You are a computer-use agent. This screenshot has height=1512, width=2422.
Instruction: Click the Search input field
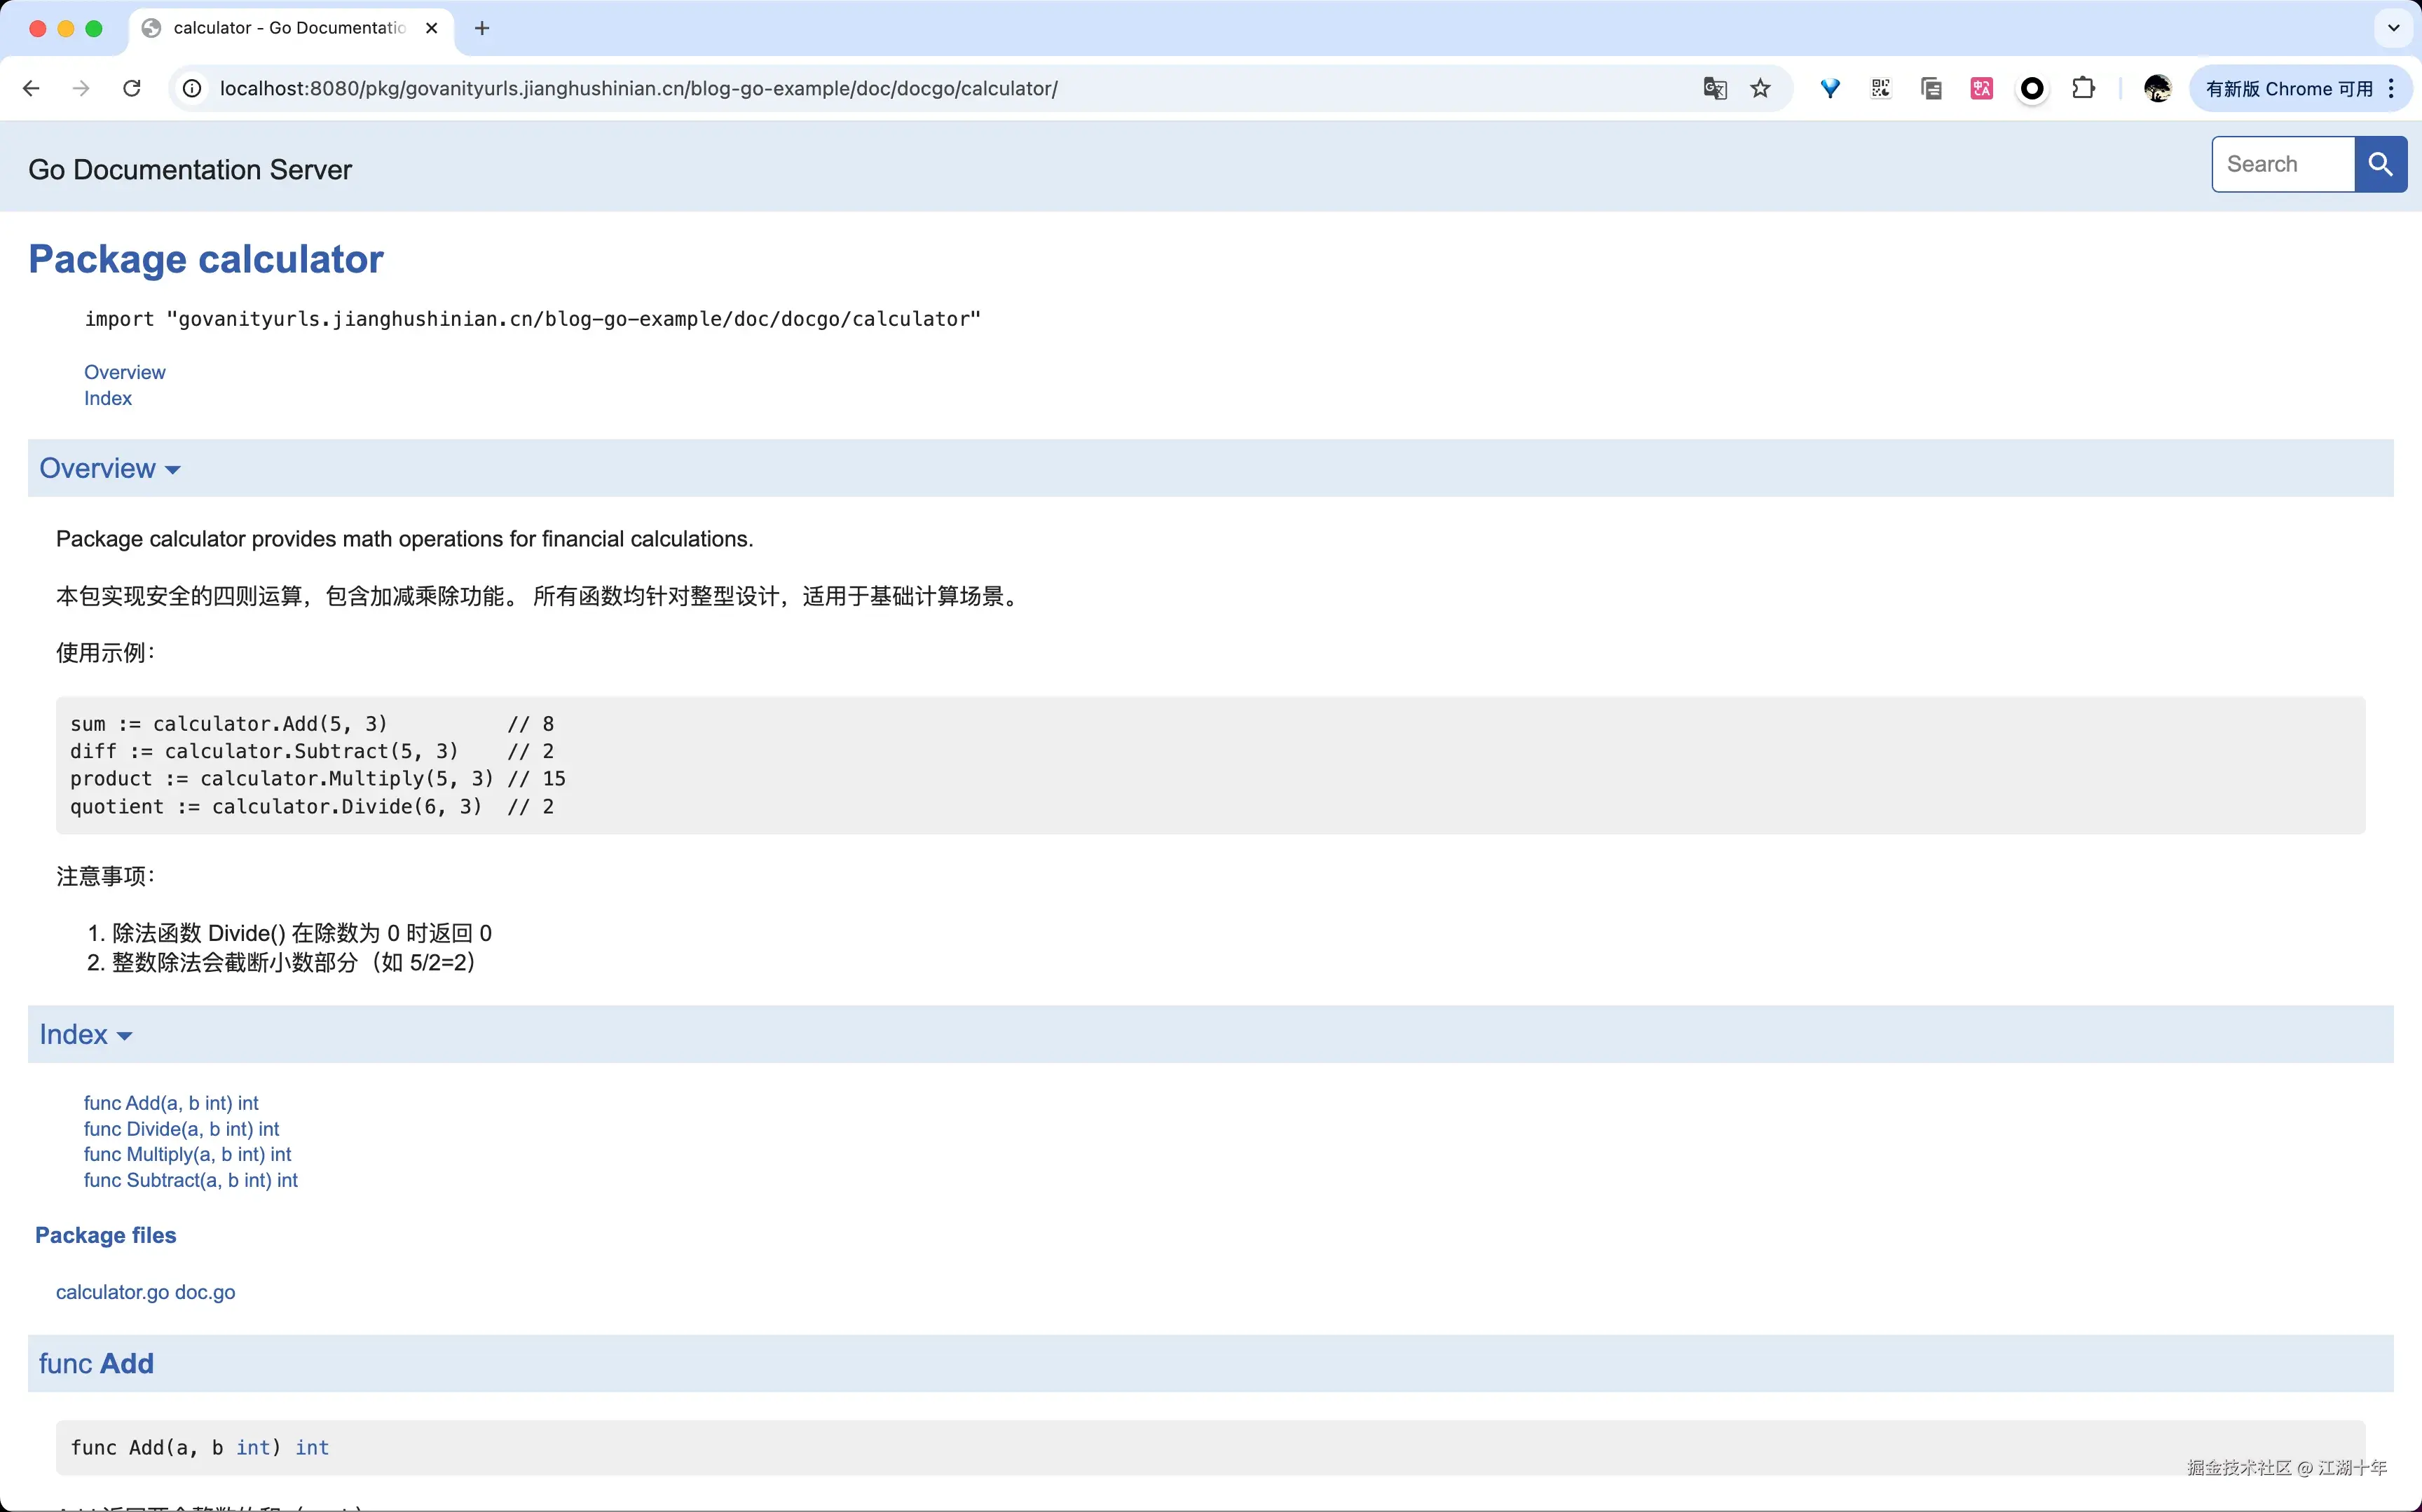pos(2282,164)
